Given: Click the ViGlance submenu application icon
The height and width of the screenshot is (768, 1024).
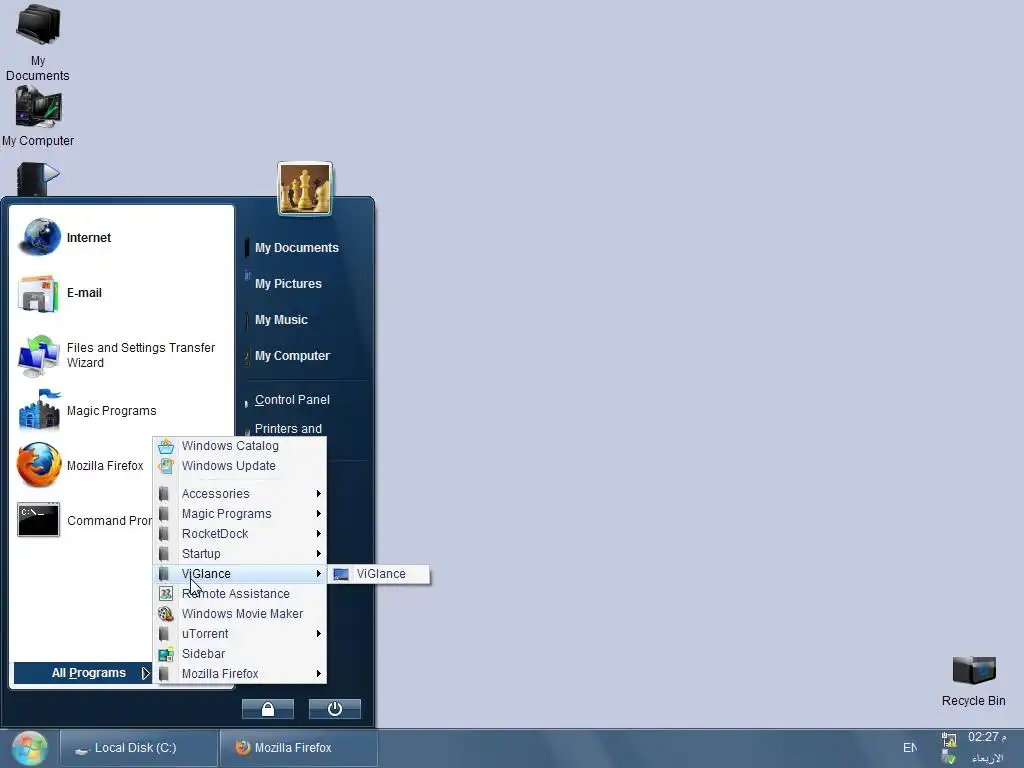Looking at the screenshot, I should click(341, 574).
